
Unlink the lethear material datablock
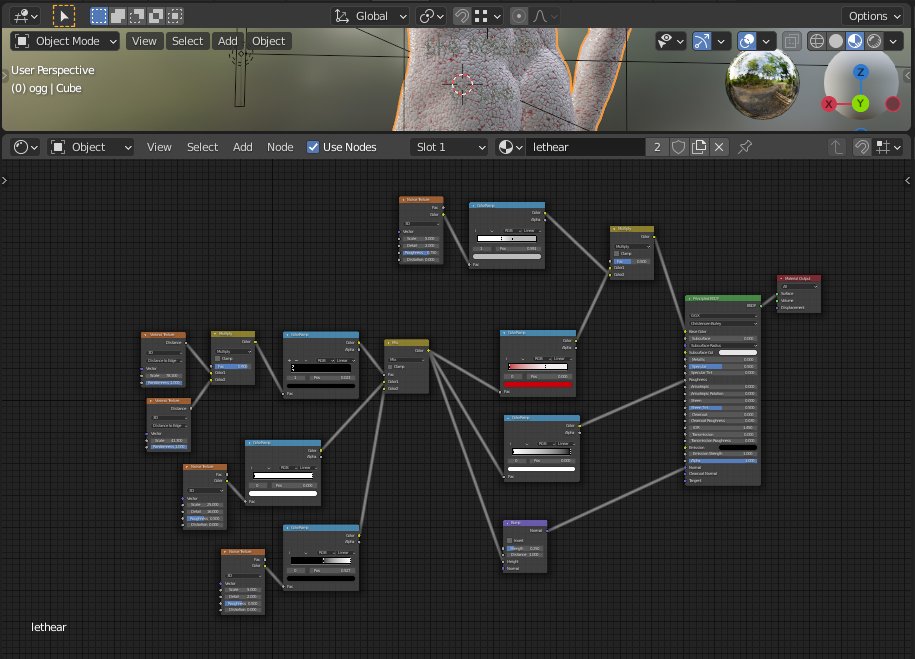719,147
